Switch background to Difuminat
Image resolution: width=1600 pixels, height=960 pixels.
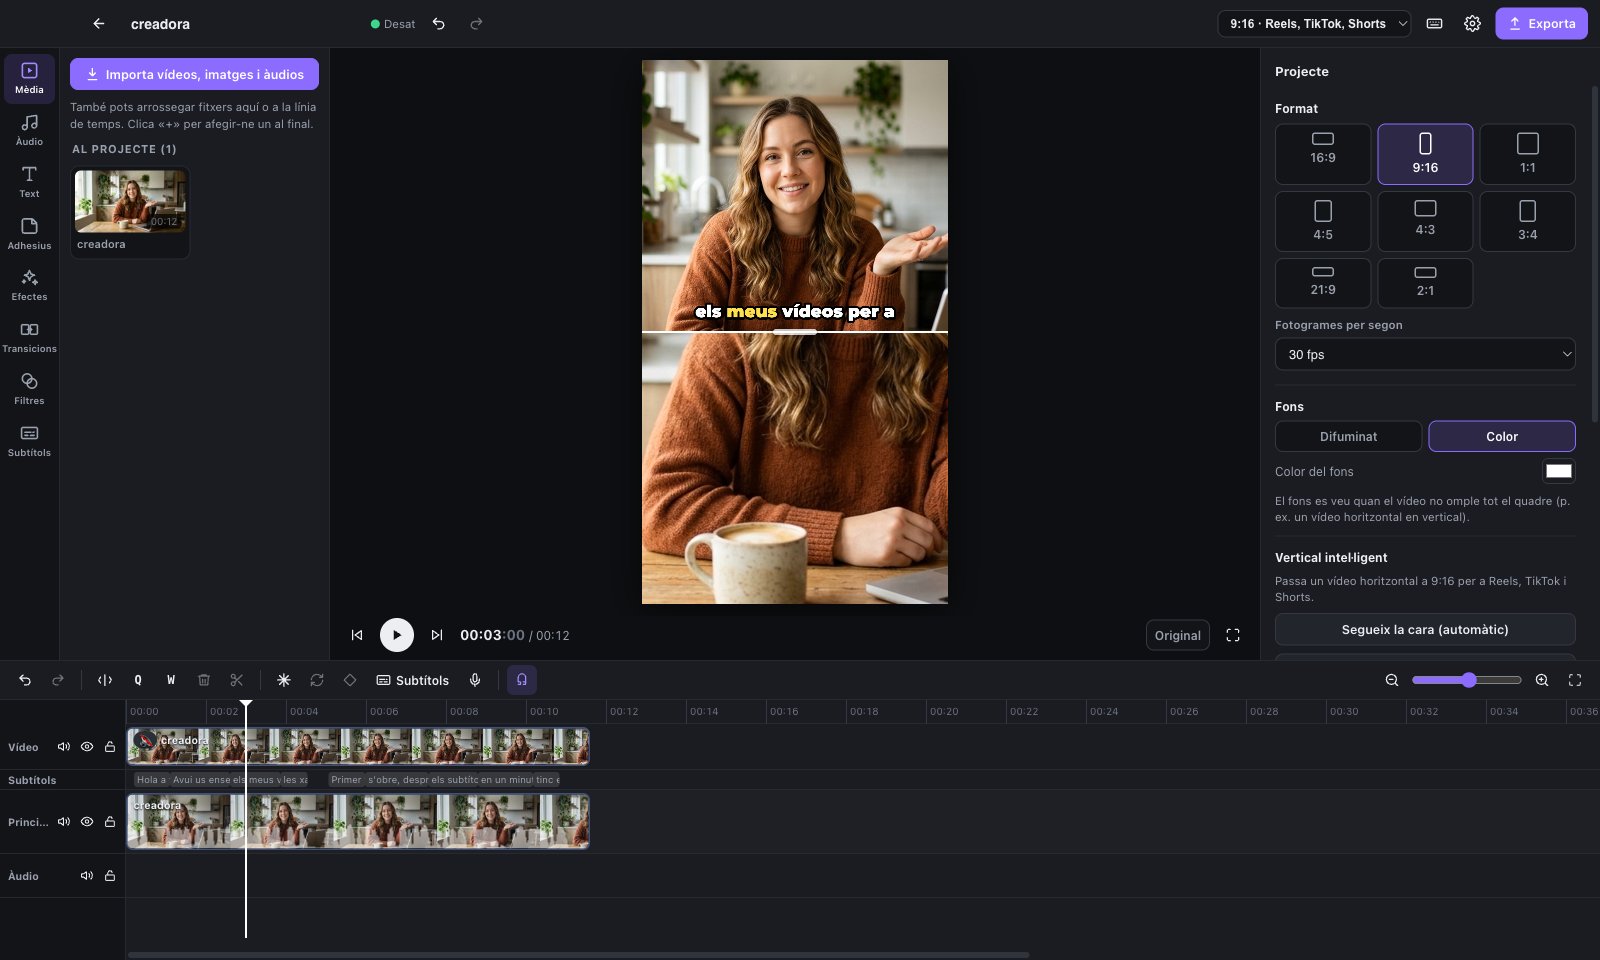pyautogui.click(x=1348, y=437)
